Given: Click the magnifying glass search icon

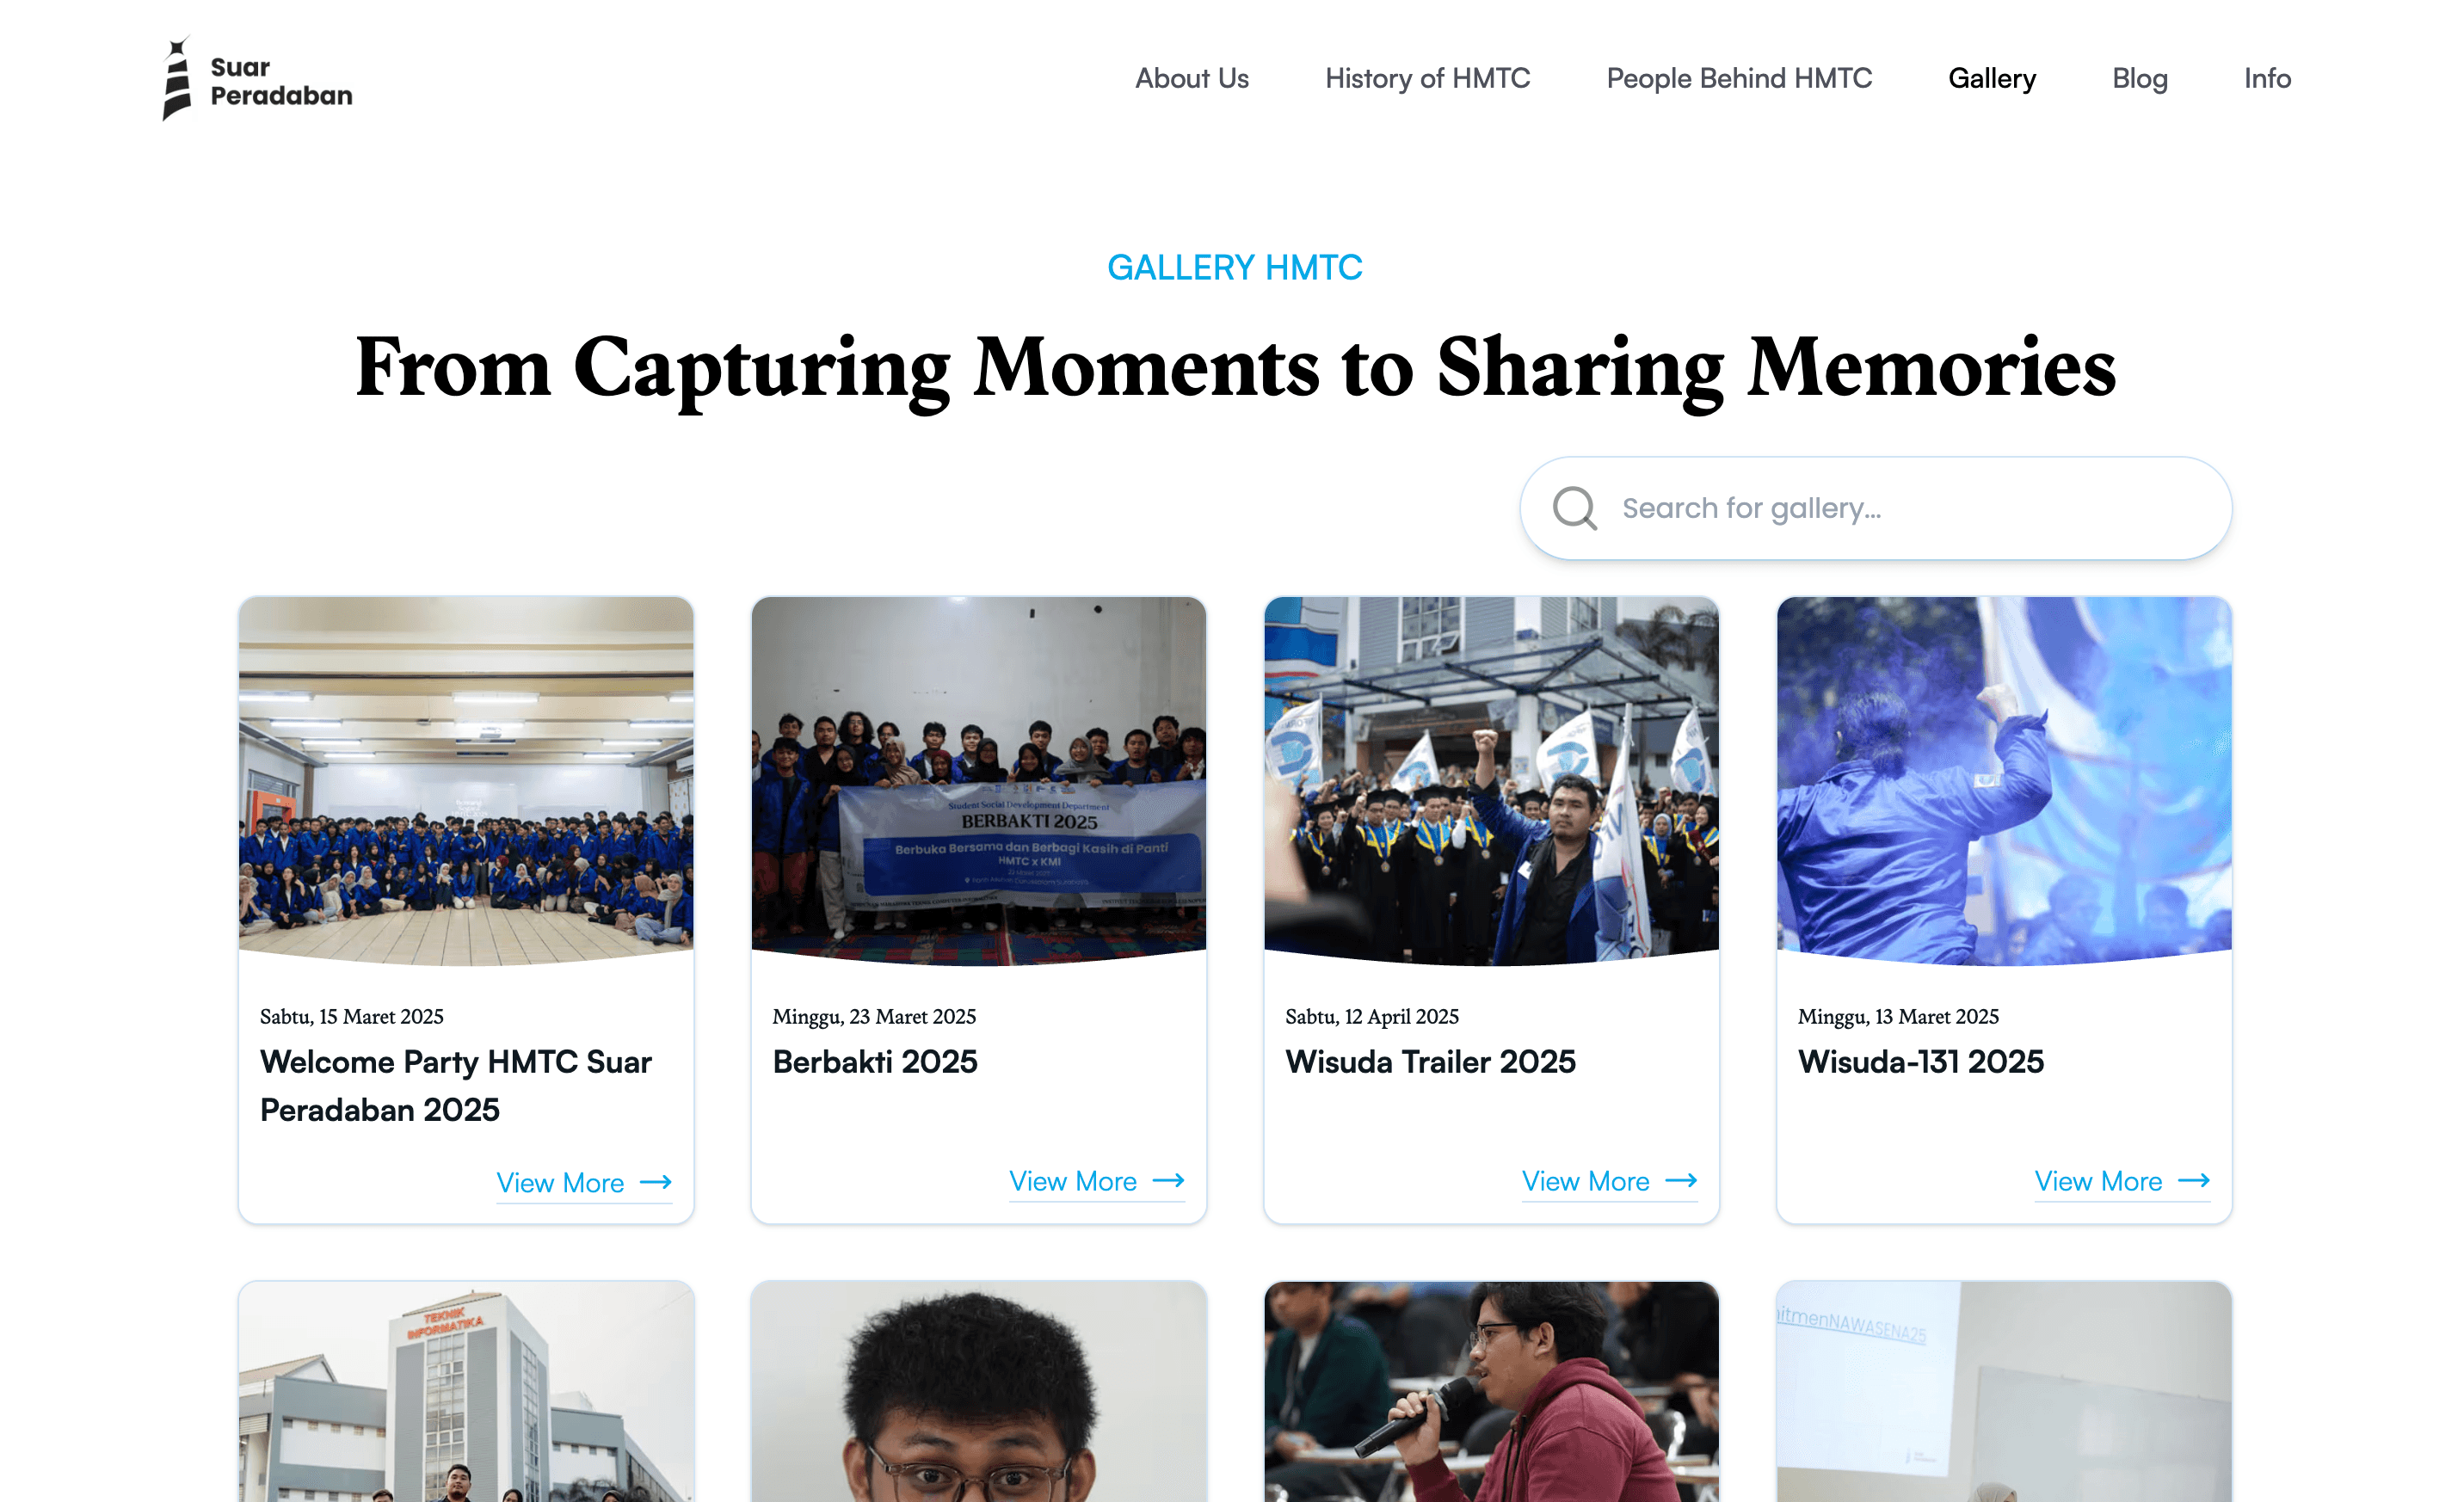Looking at the screenshot, I should pos(1574,508).
